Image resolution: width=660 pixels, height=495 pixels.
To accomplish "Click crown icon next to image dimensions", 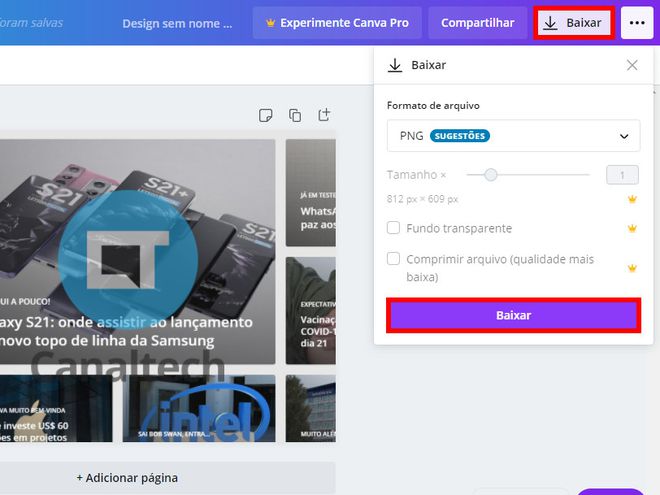I will coord(632,199).
